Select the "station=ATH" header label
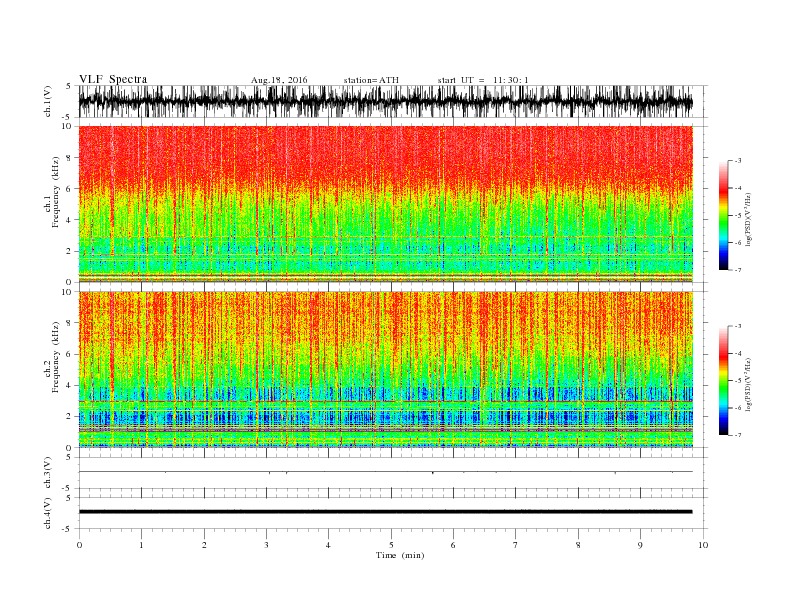The width and height of the screenshot is (792, 612). click(371, 80)
